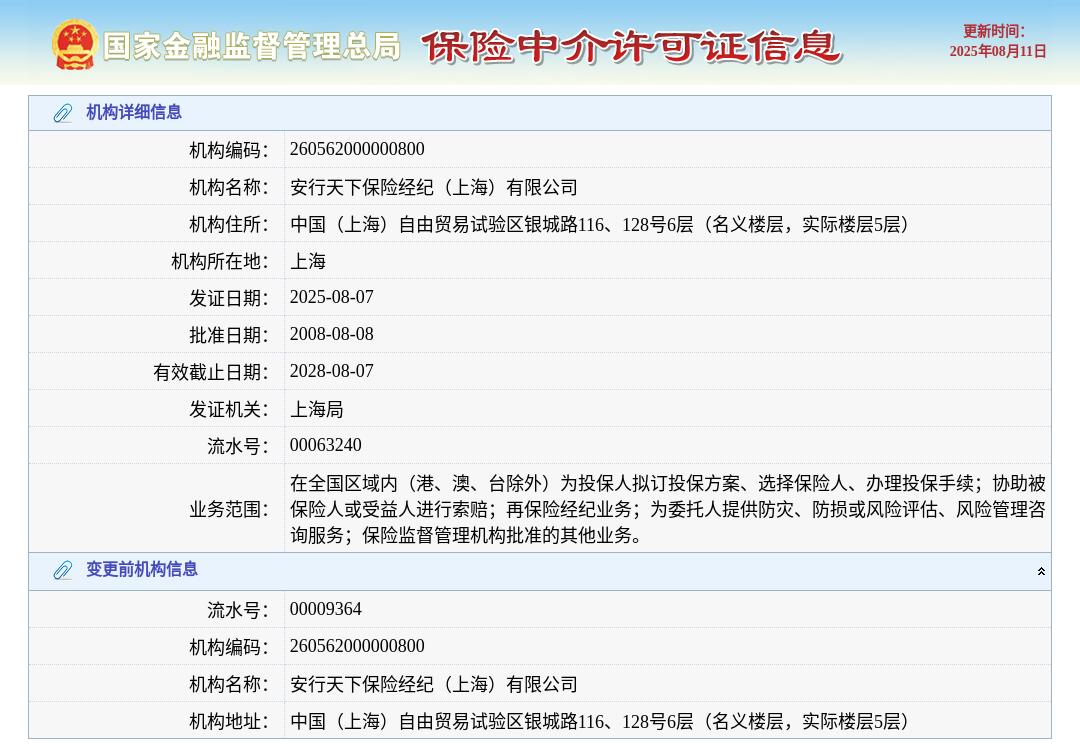Click the previous 流水号 value 00009364
This screenshot has width=1080, height=753.
(x=325, y=609)
